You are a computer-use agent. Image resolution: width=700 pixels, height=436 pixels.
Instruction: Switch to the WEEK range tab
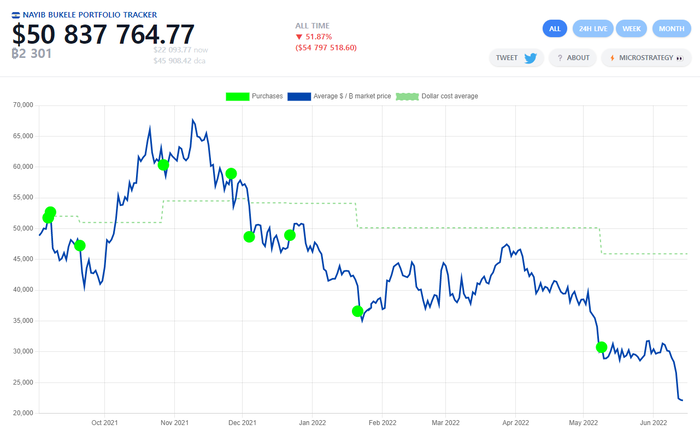(631, 29)
